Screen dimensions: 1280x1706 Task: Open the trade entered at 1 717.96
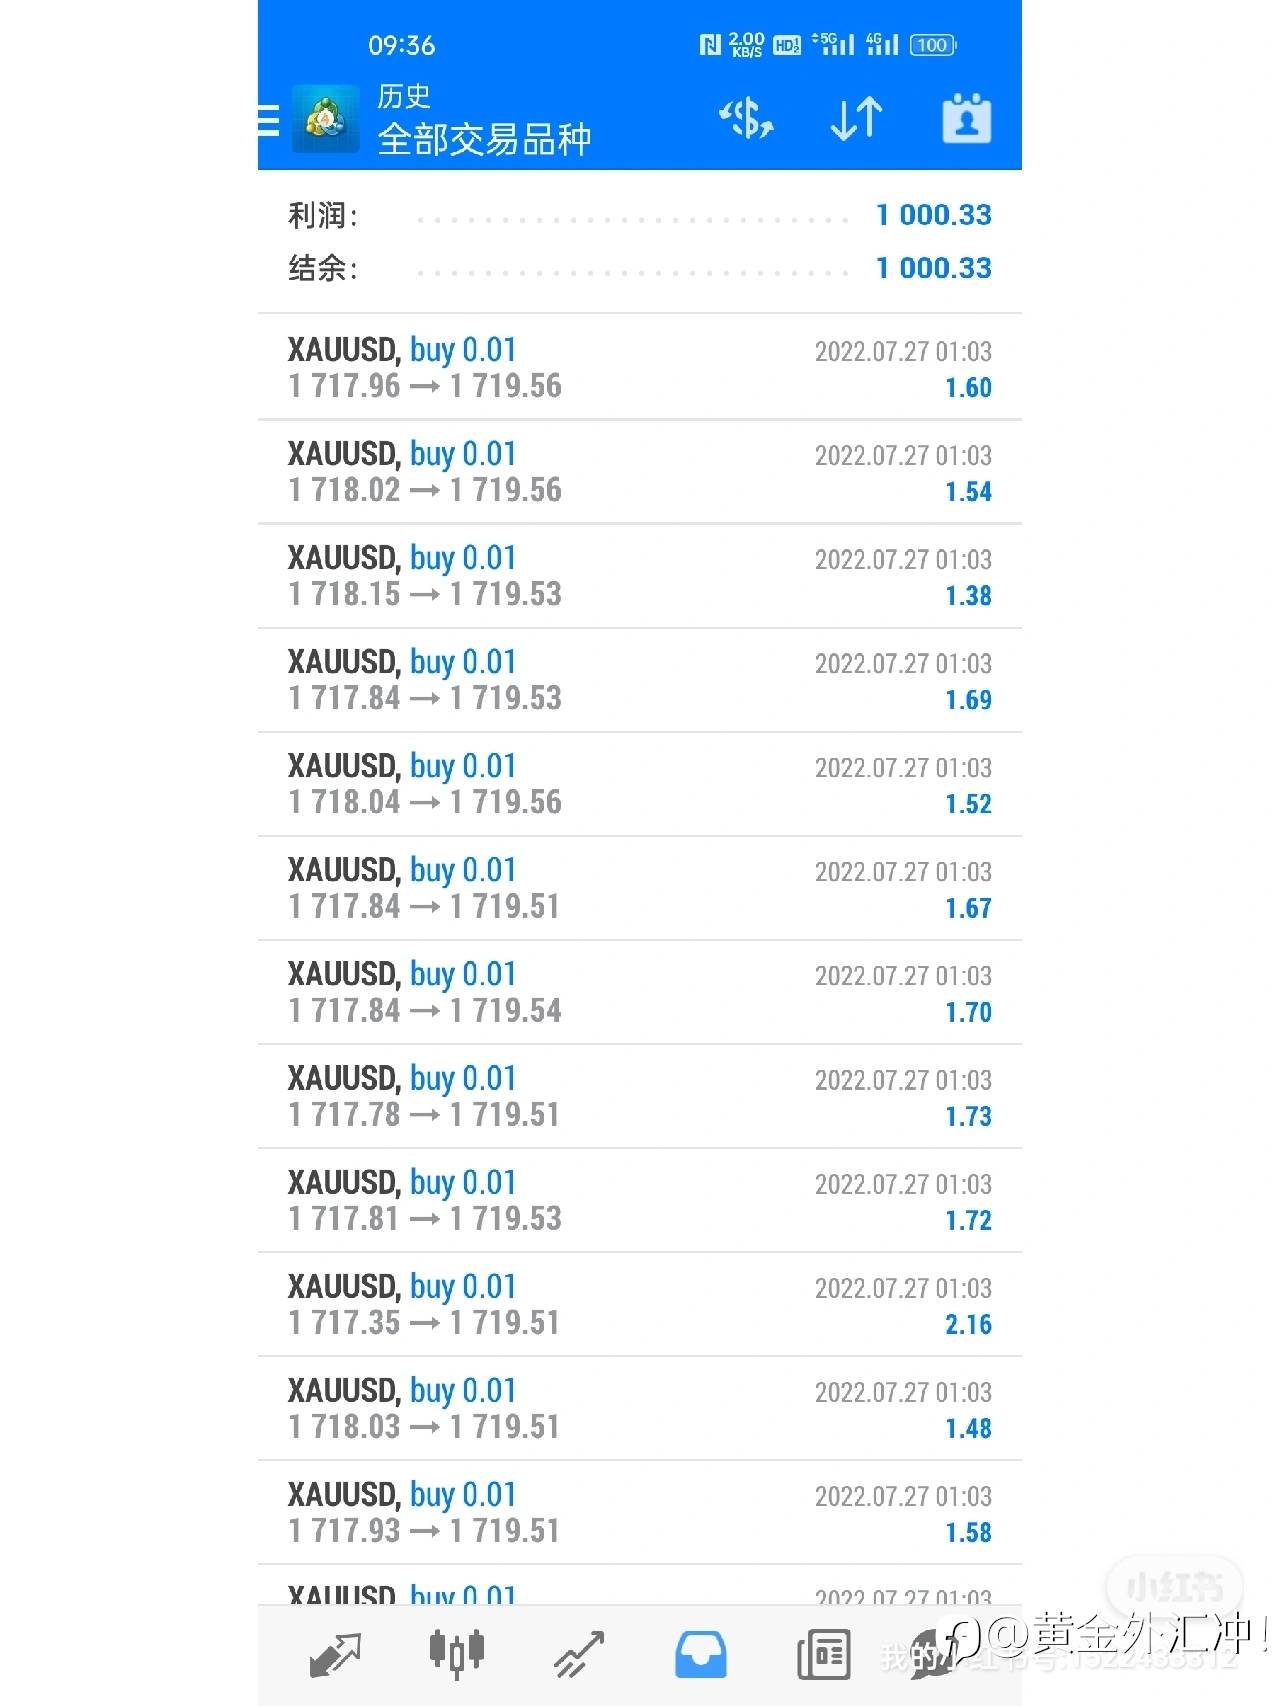(640, 368)
